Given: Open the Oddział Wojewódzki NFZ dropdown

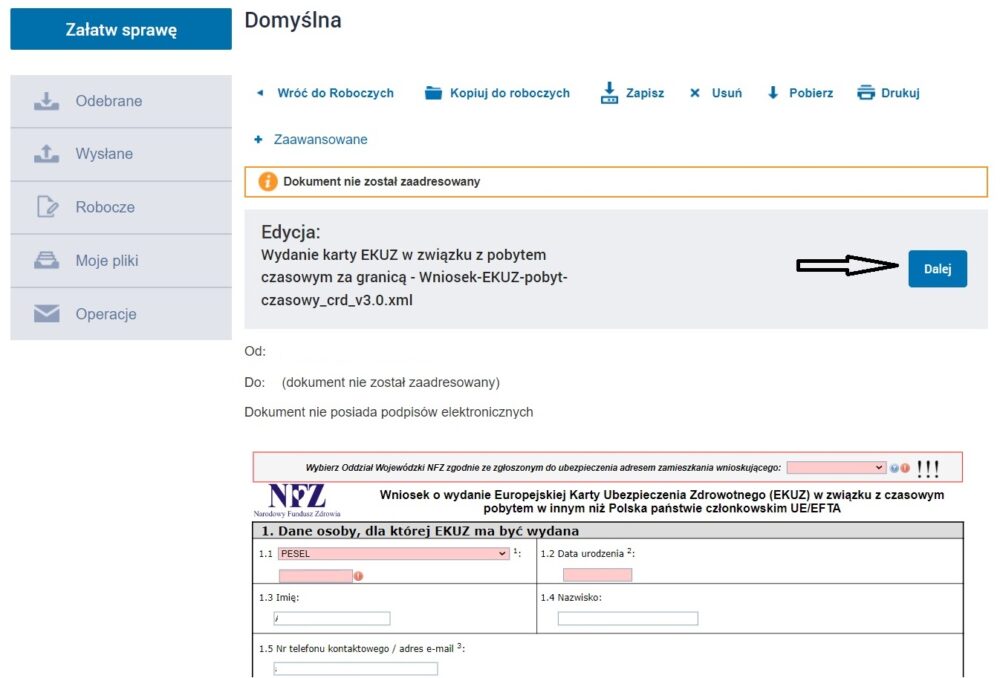Looking at the screenshot, I should click(x=836, y=467).
